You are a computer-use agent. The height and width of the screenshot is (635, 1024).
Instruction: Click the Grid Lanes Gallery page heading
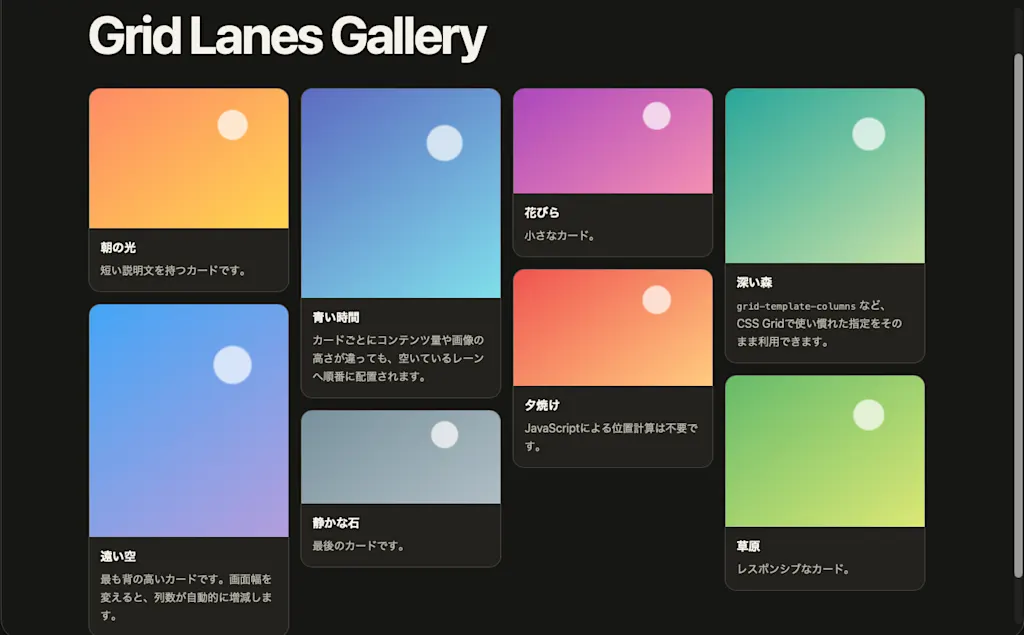(287, 36)
